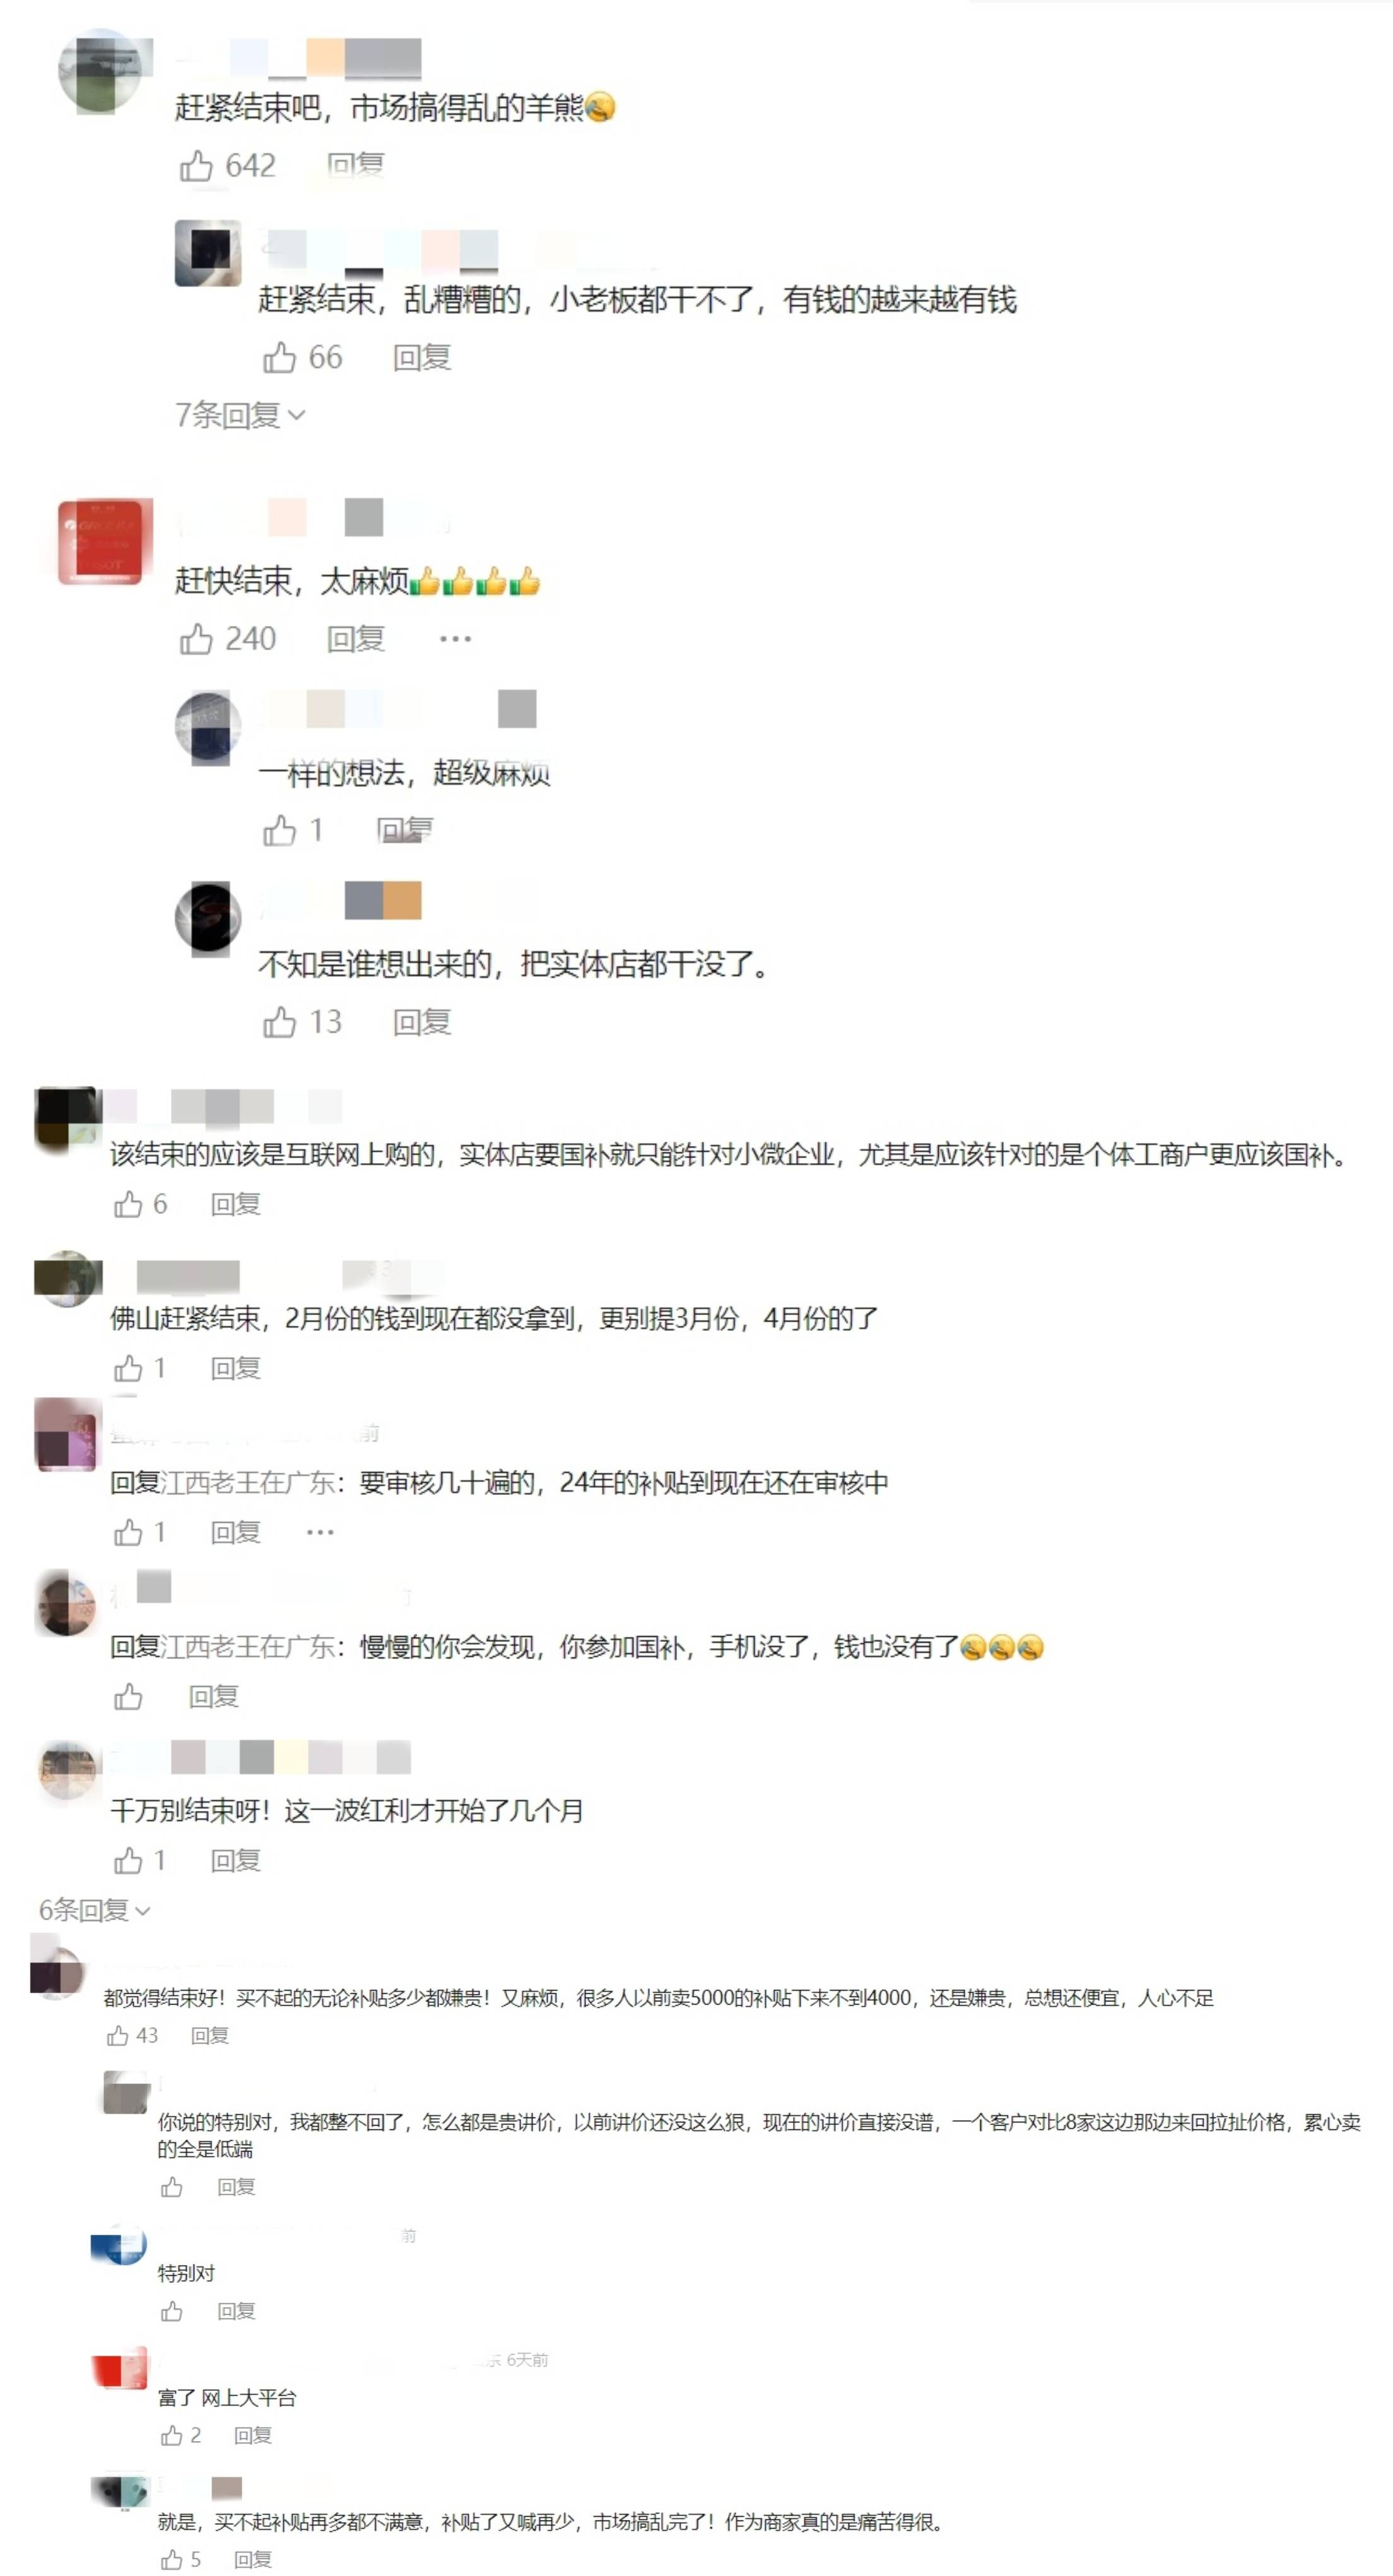Open more options on the 要审核几十遍的 reply
The width and height of the screenshot is (1393, 2576).
[x=320, y=1532]
